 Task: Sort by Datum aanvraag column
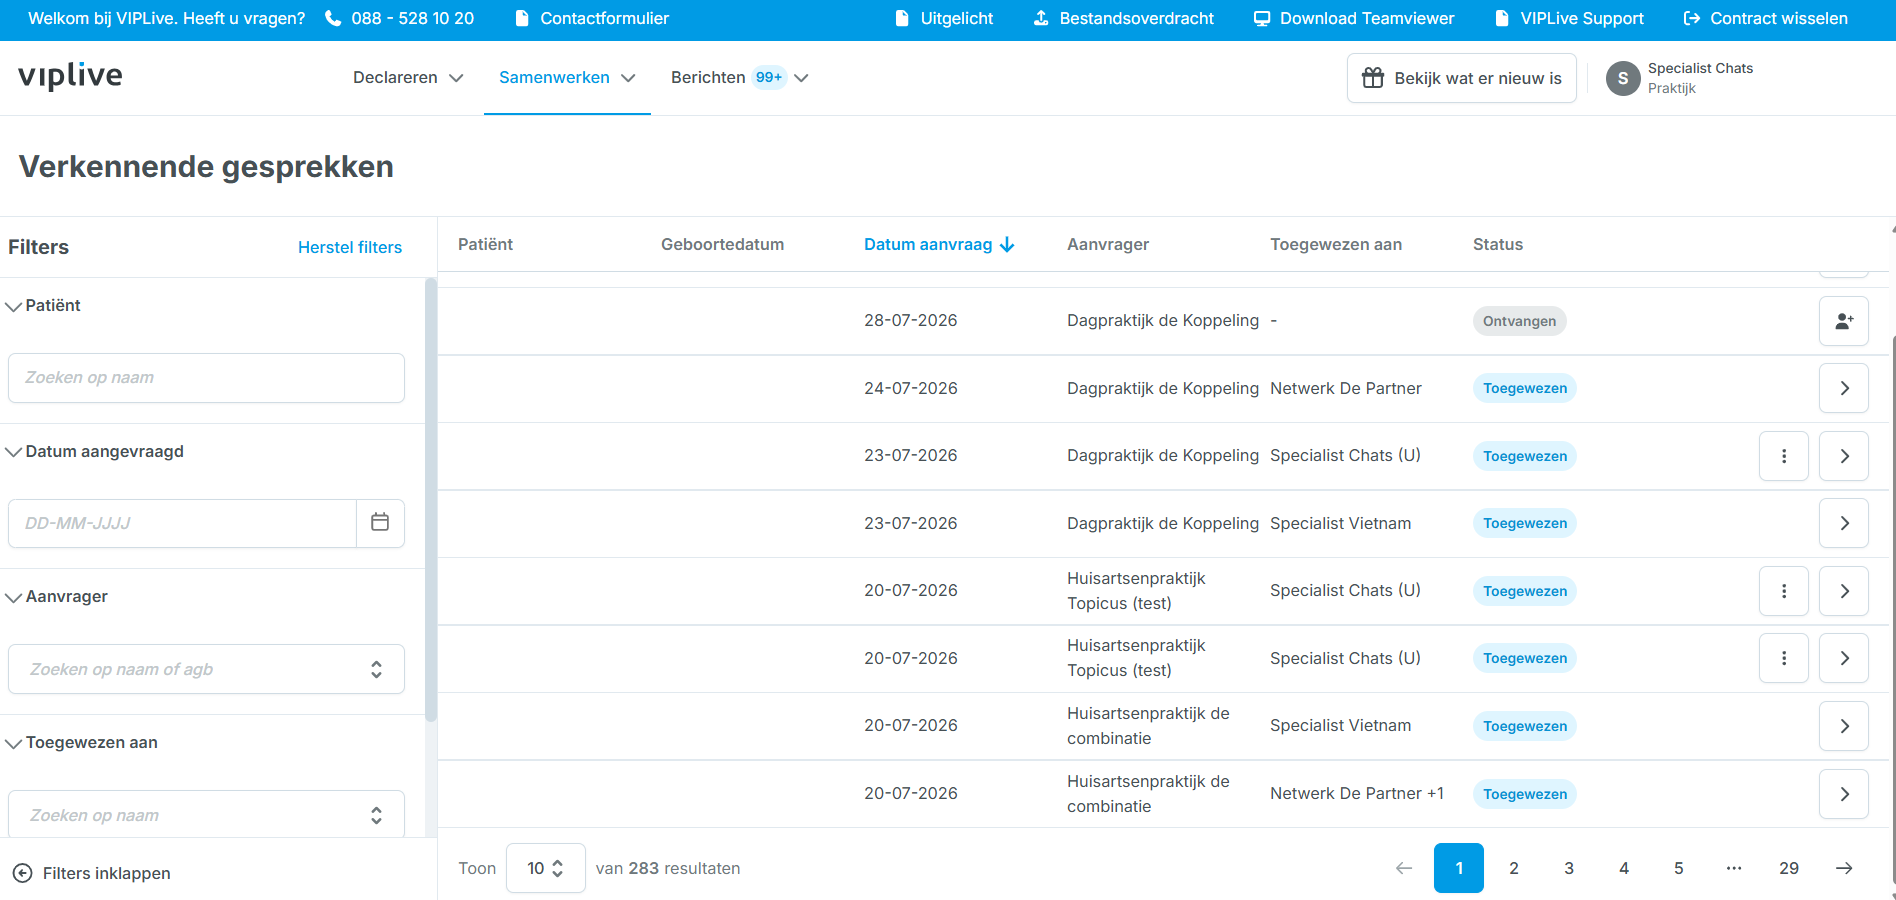[939, 244]
